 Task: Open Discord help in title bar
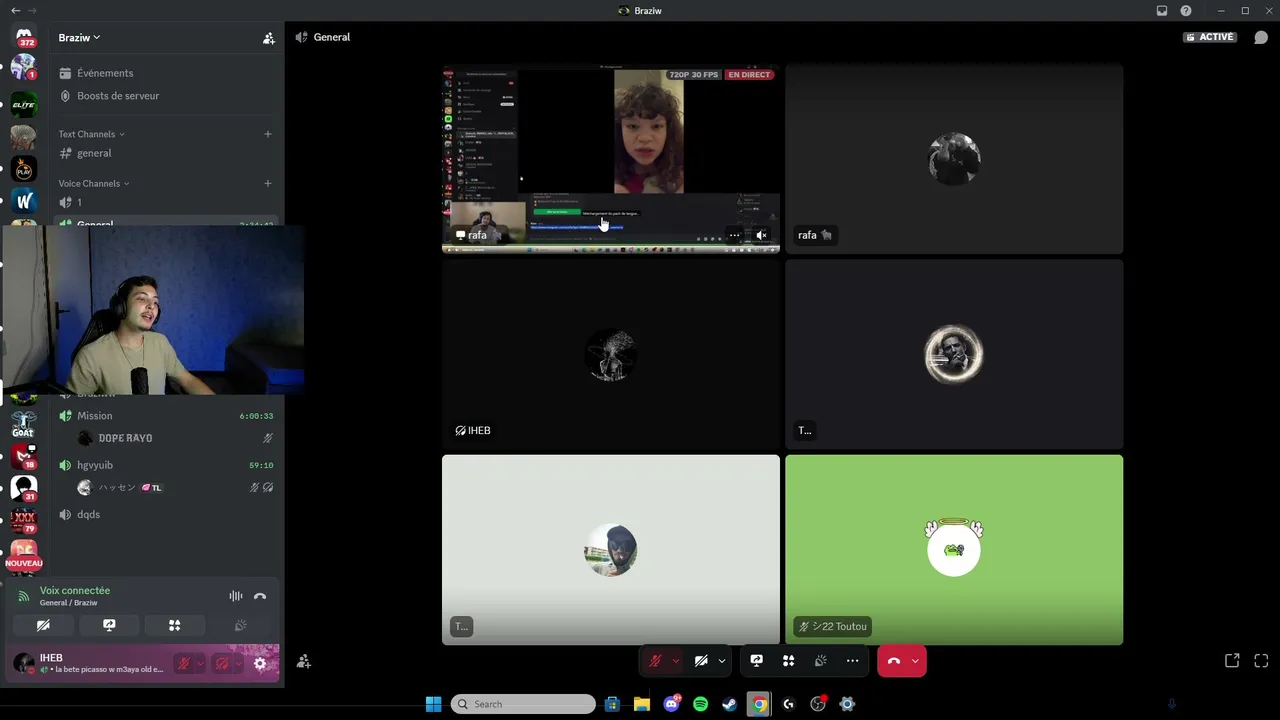[1186, 11]
